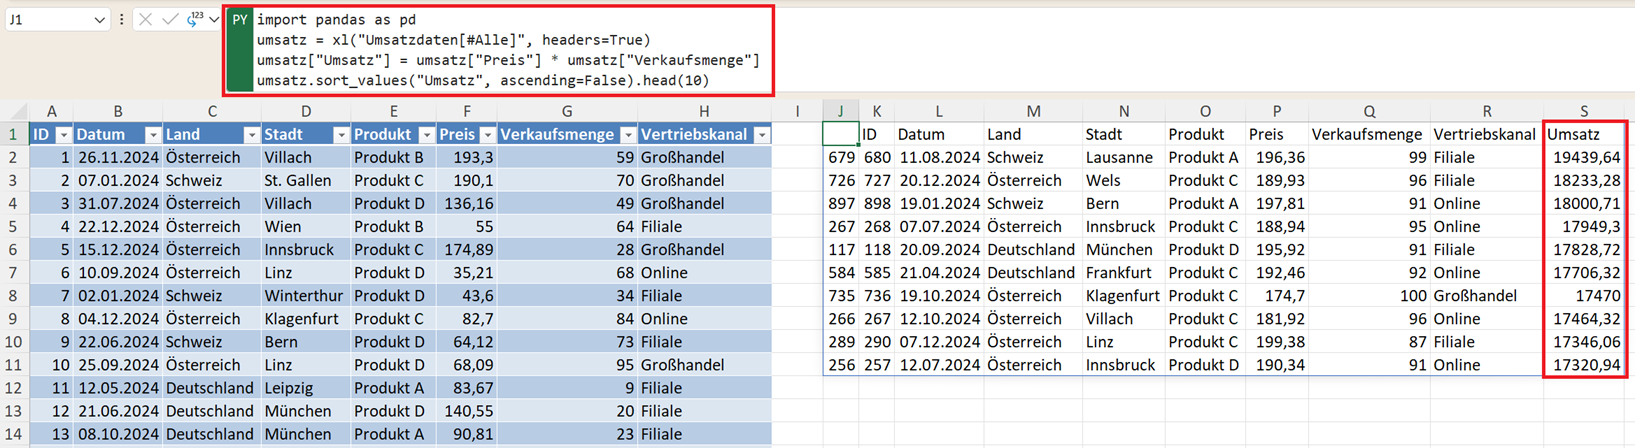1635x448 pixels.
Task: Select column S header
Action: (1583, 111)
